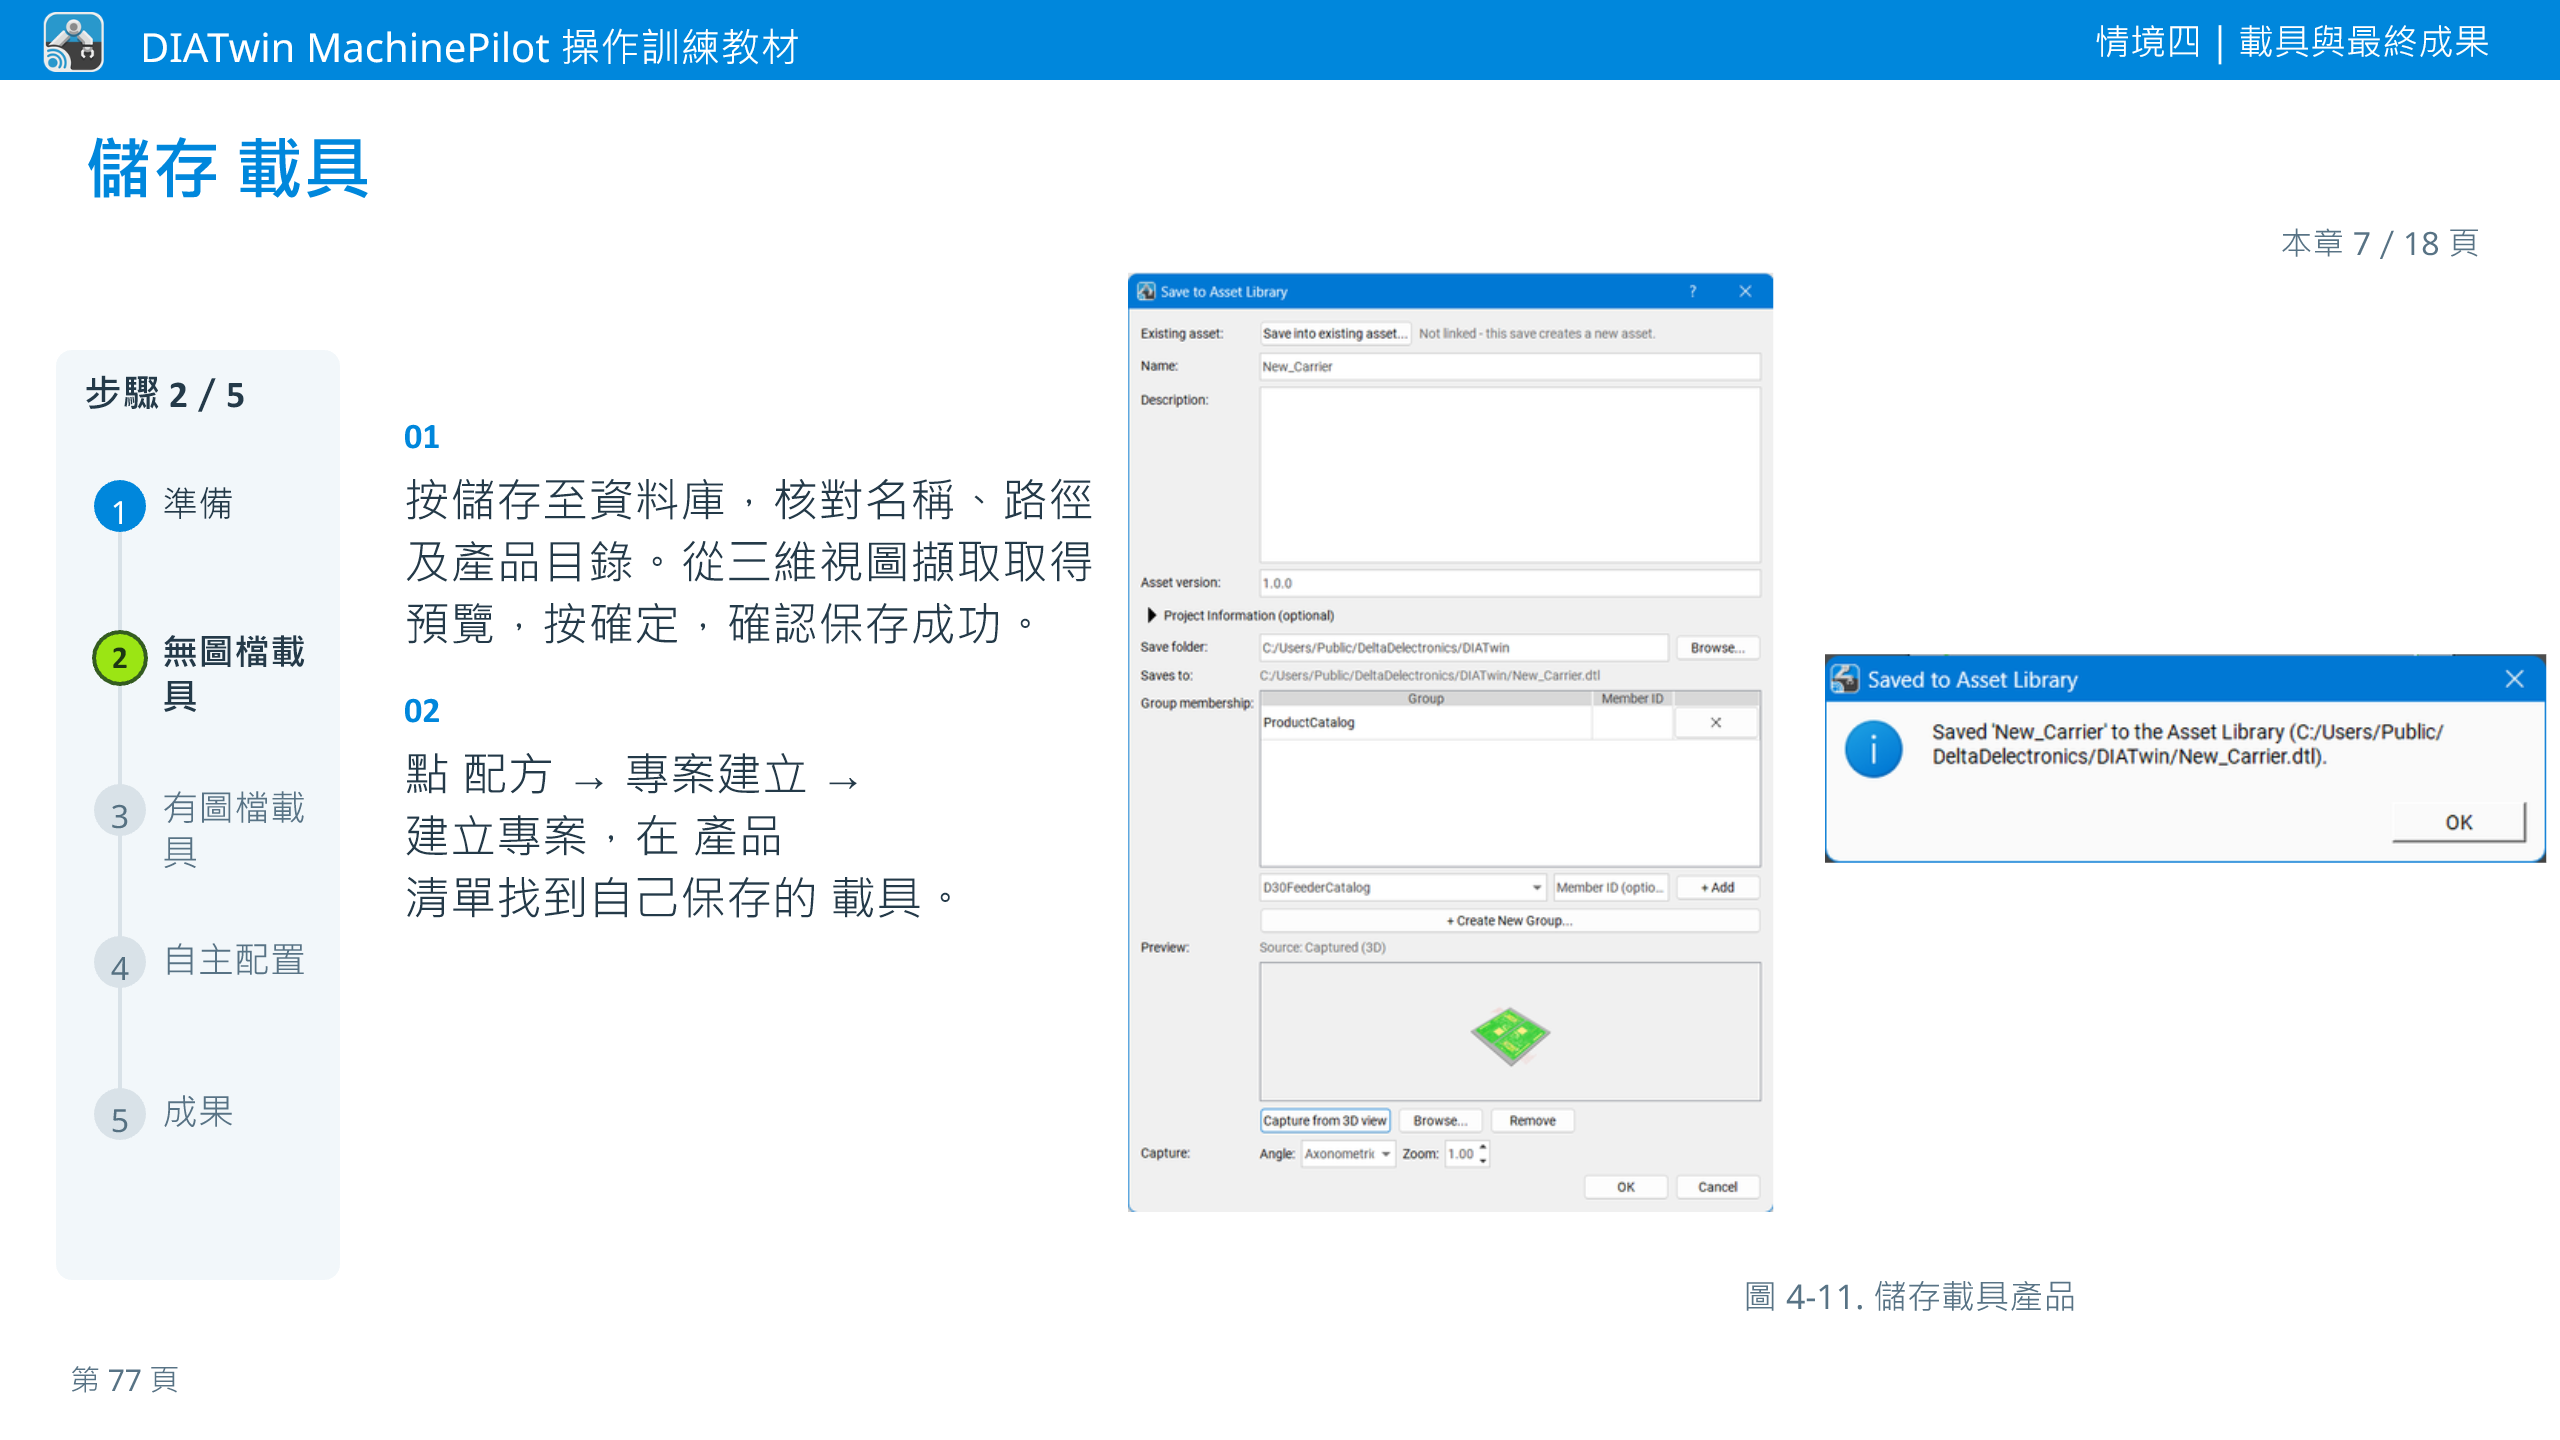Open the D30FeederCatalog group dropdown

coord(1403,887)
